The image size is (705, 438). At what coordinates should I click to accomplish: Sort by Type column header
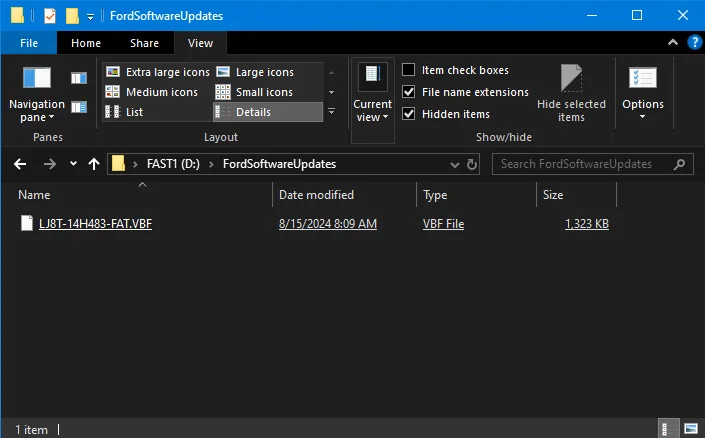tap(435, 195)
